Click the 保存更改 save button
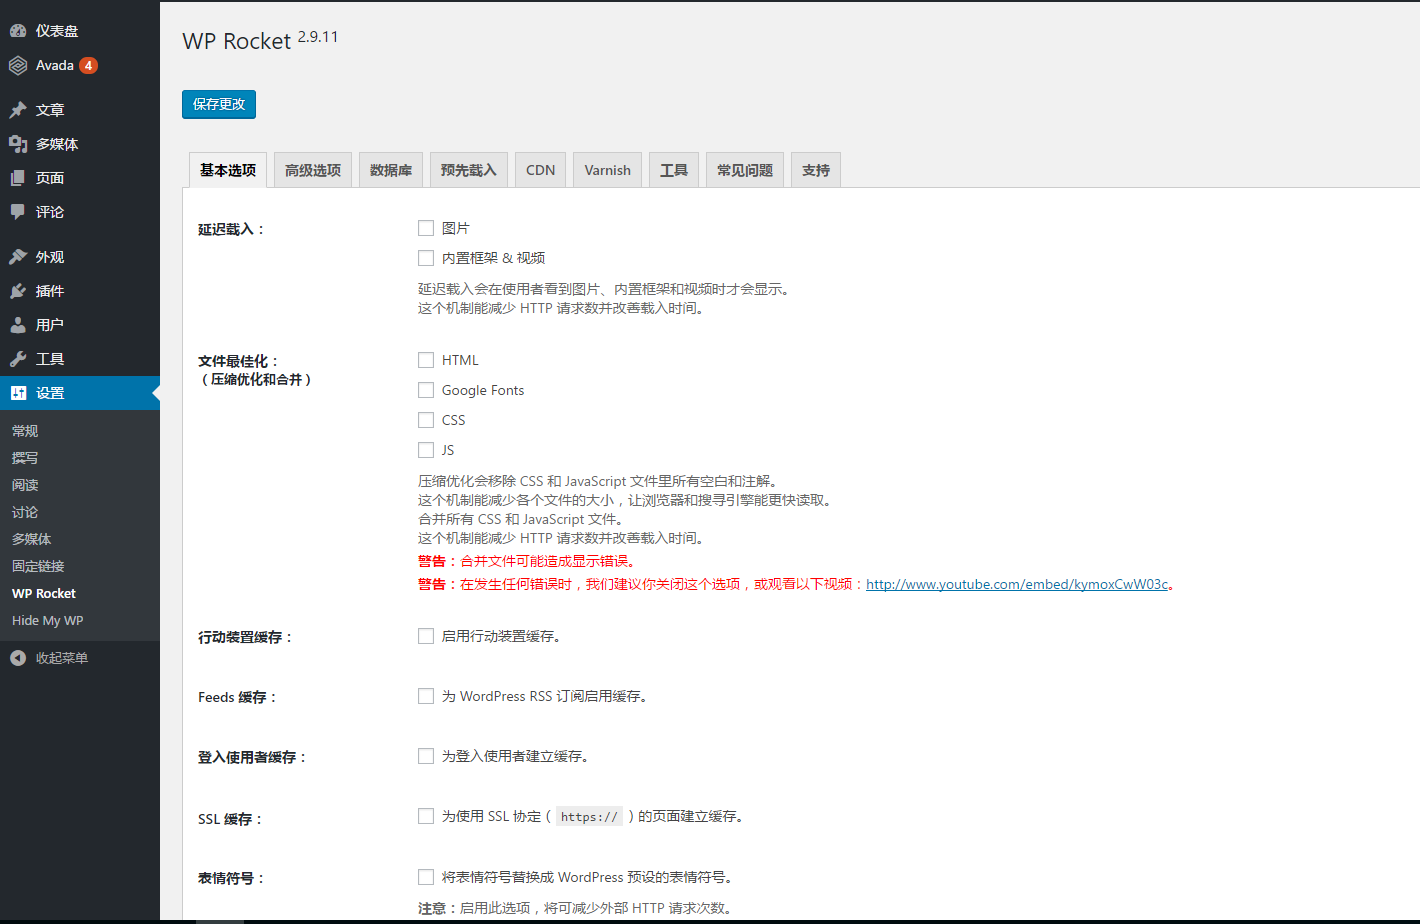Screen dimensions: 1420x924 click(218, 103)
